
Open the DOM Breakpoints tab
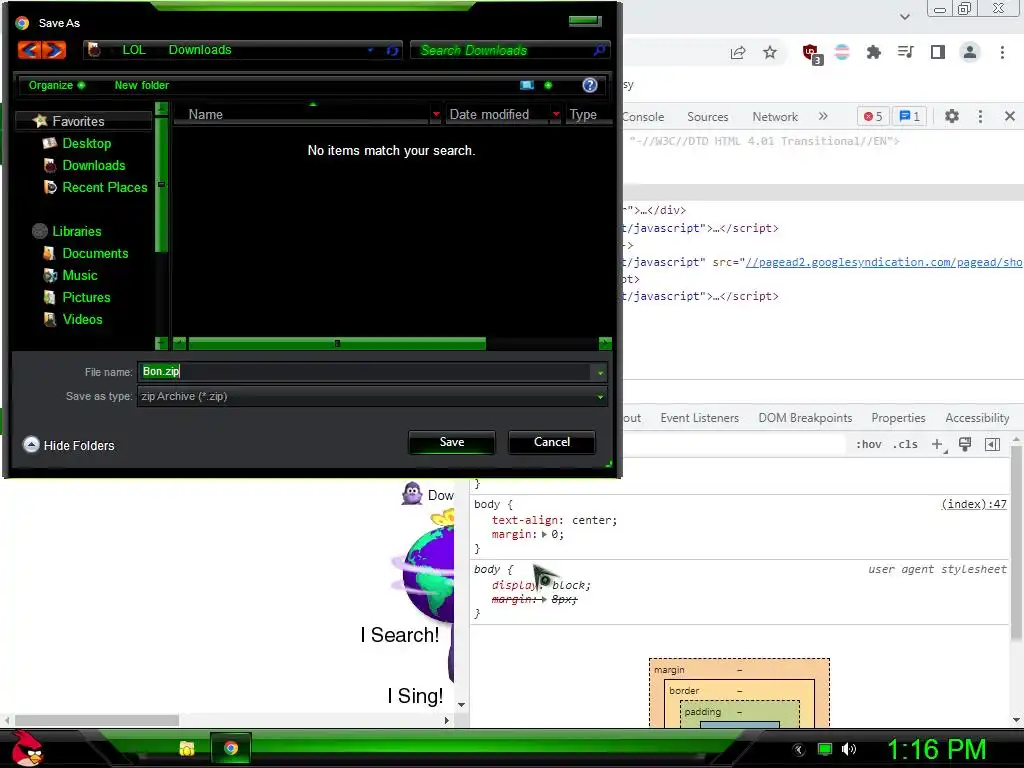[x=805, y=418]
